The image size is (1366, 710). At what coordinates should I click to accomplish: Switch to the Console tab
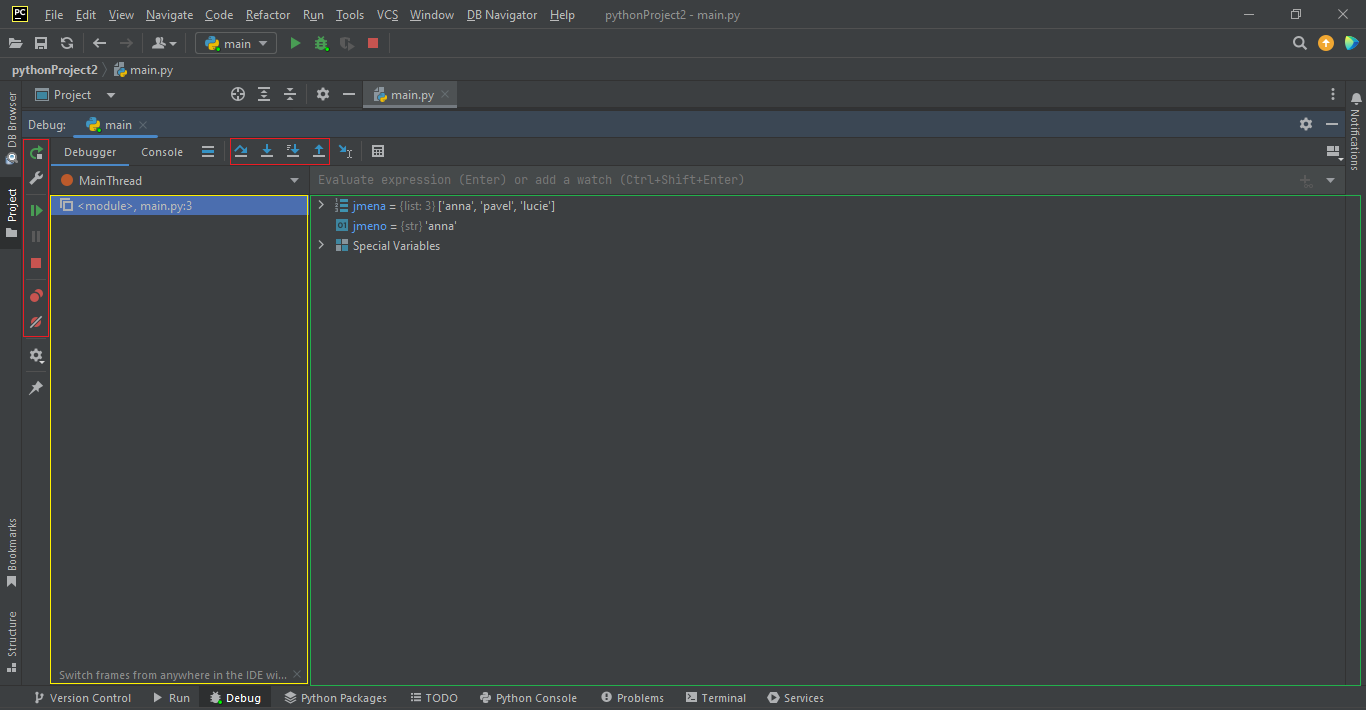coord(161,152)
